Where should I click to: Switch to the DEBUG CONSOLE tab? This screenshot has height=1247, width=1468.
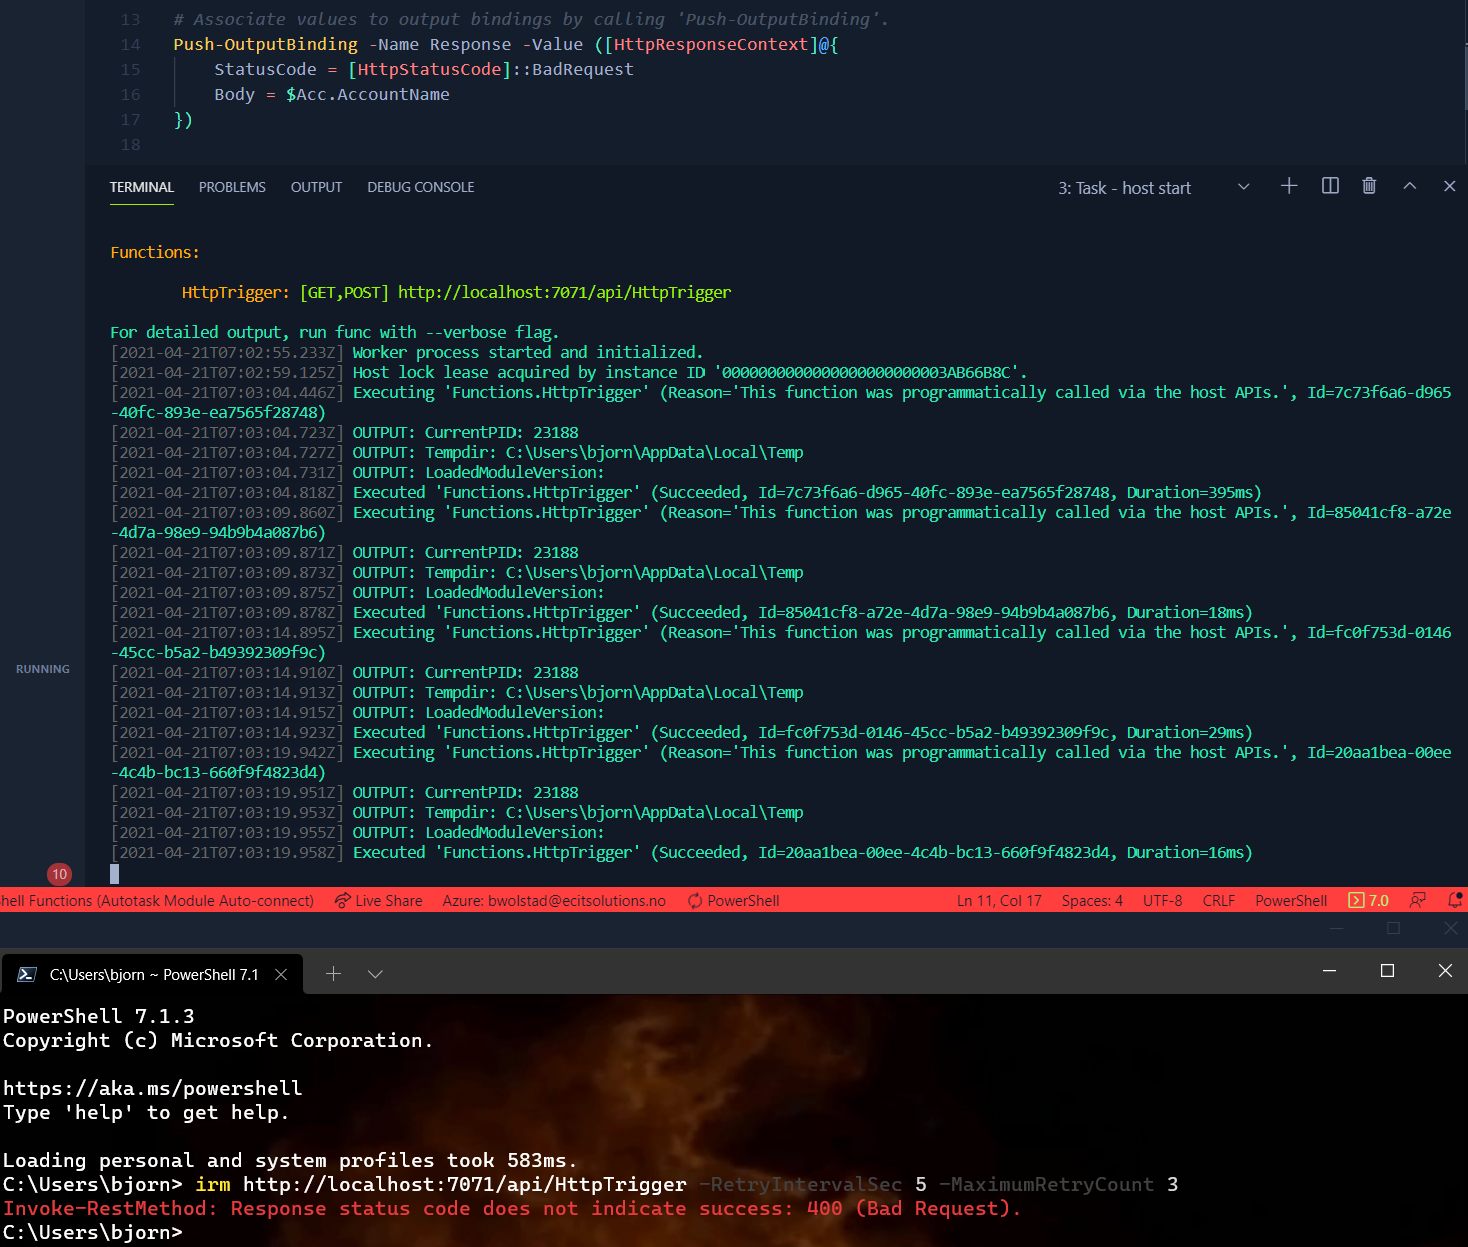[420, 187]
